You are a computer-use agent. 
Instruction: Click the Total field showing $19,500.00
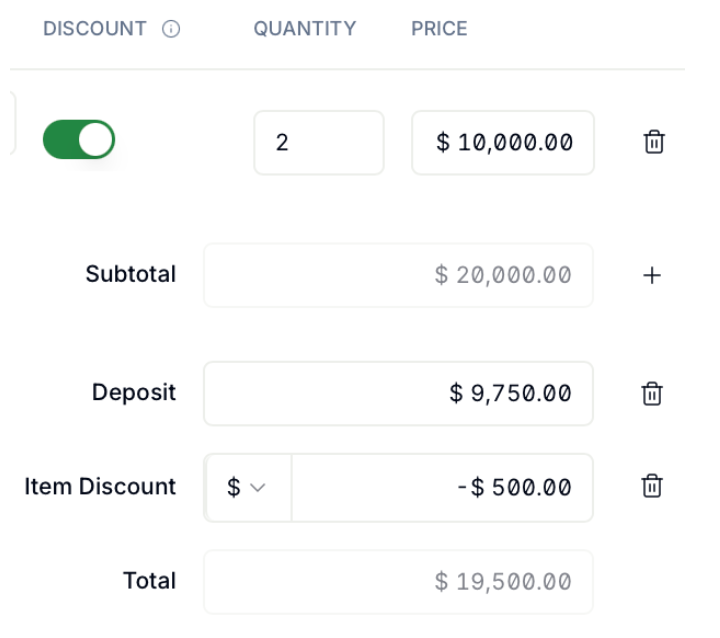pyautogui.click(x=399, y=582)
